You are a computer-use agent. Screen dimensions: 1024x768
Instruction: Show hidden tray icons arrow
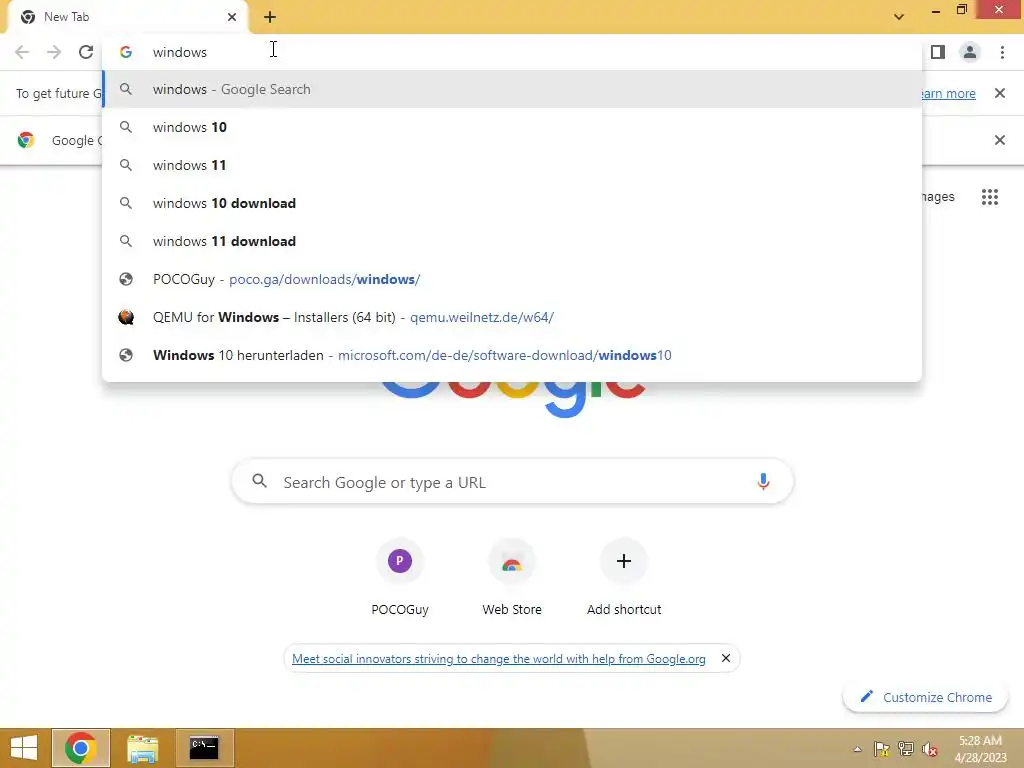point(857,749)
